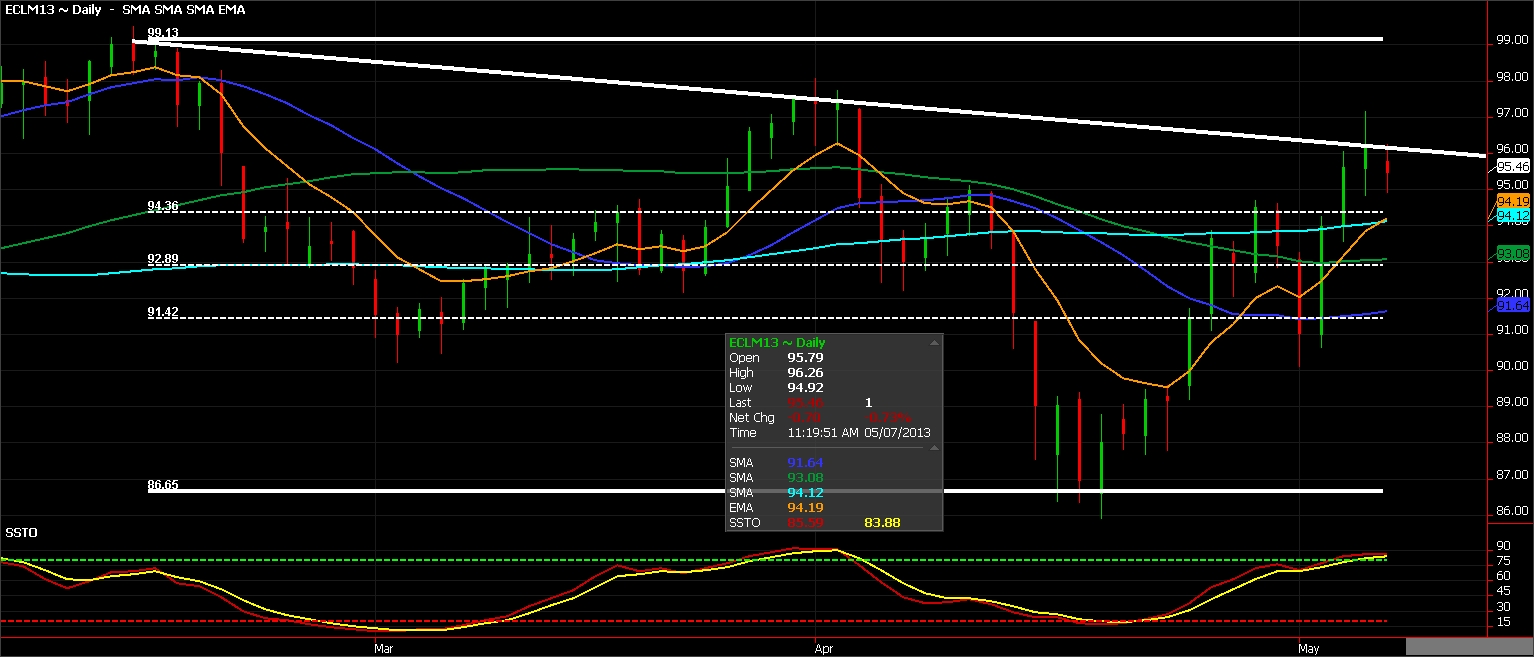Screen dimensions: 1534x657
Task: Click the SSTO indicator pane label
Action: click(21, 532)
